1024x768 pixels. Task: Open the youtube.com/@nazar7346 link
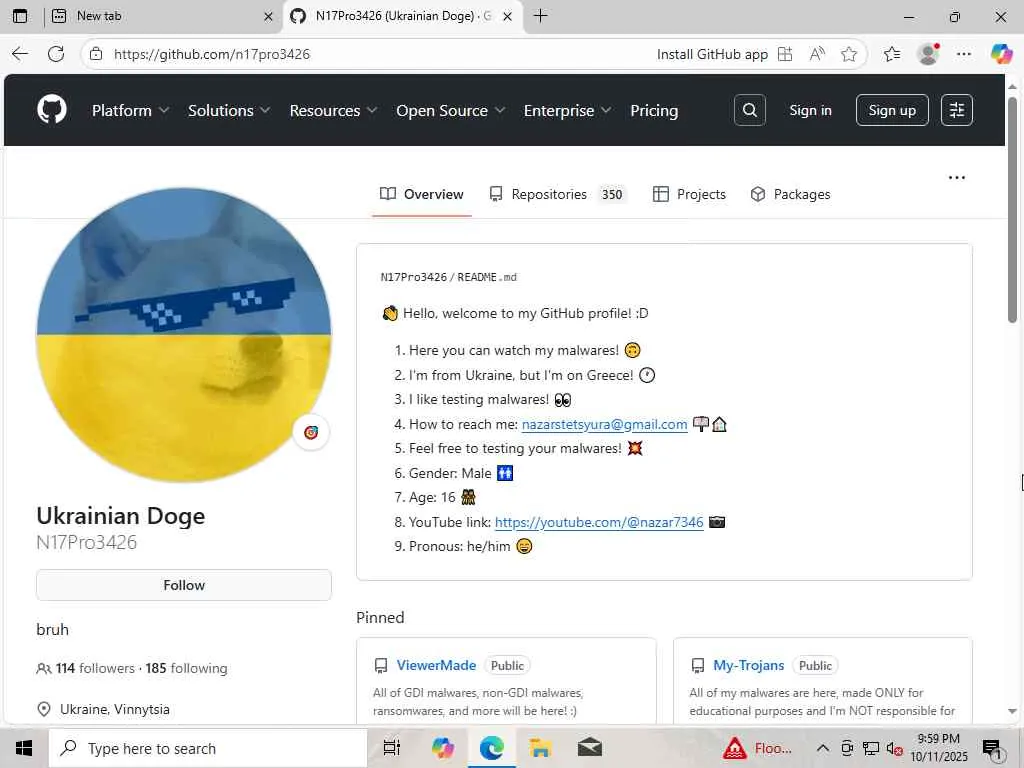[x=599, y=522]
